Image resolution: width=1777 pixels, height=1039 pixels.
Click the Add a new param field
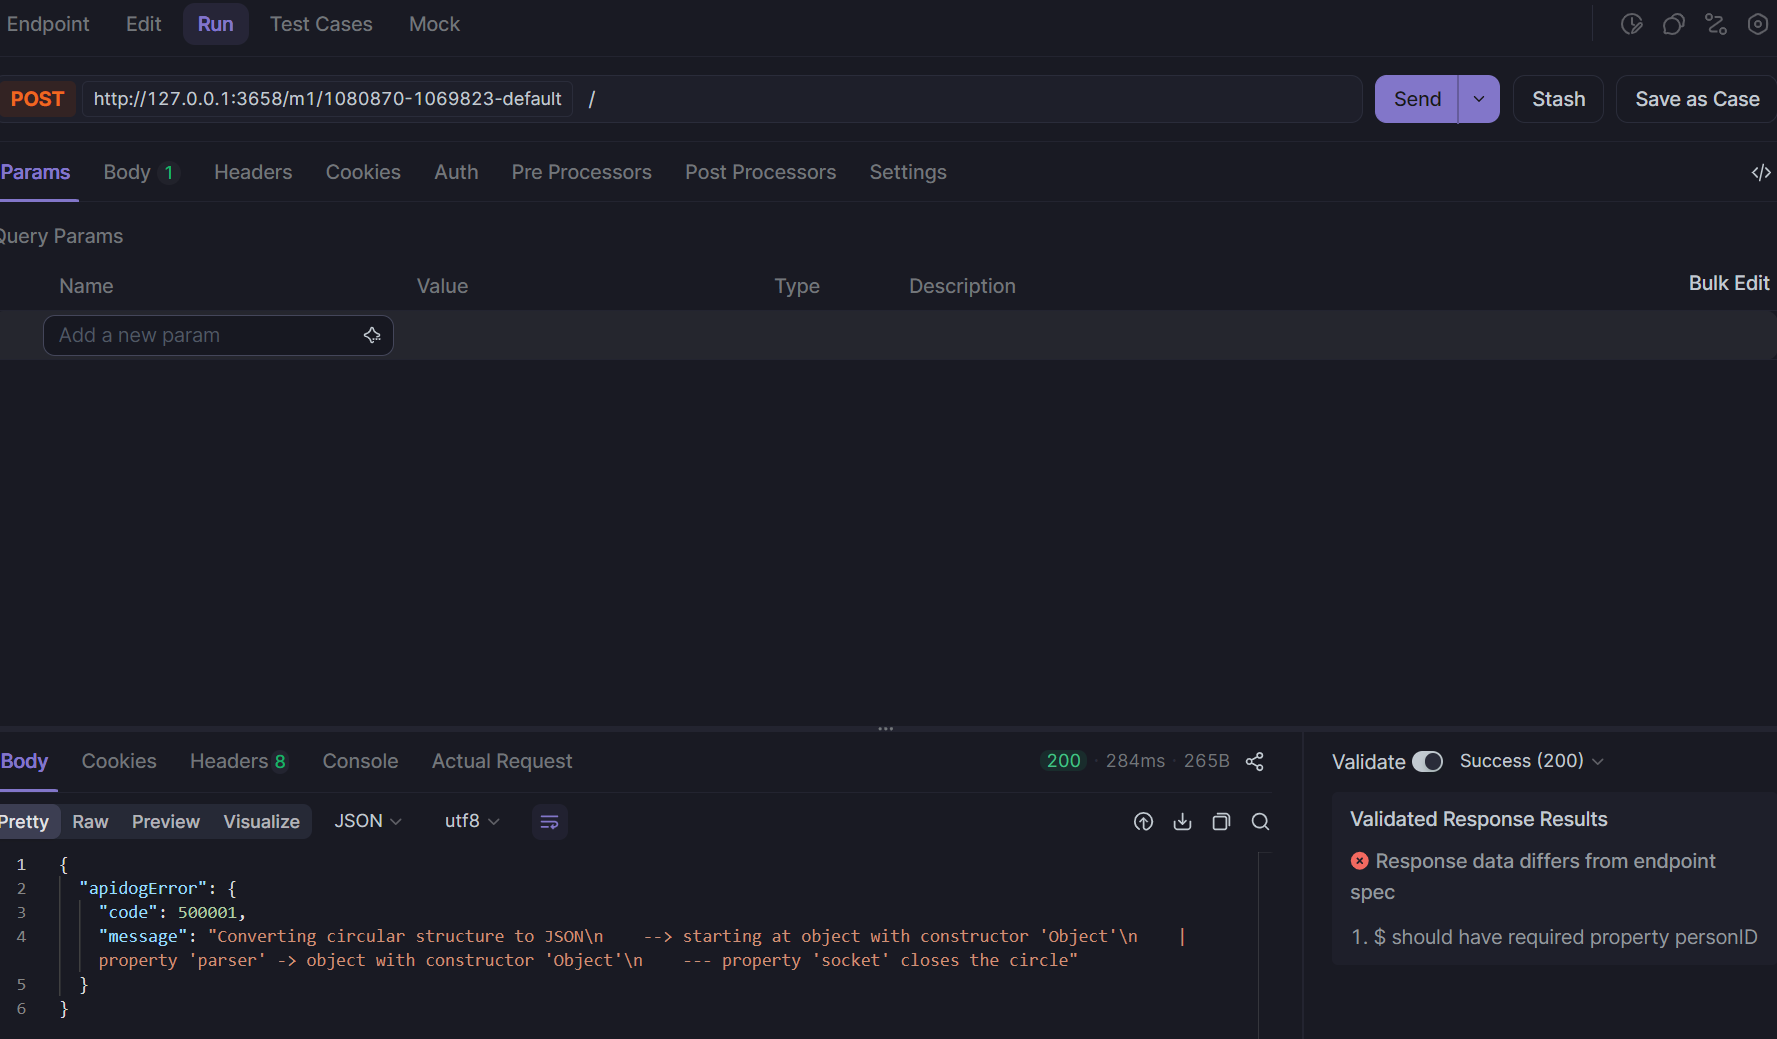point(205,336)
